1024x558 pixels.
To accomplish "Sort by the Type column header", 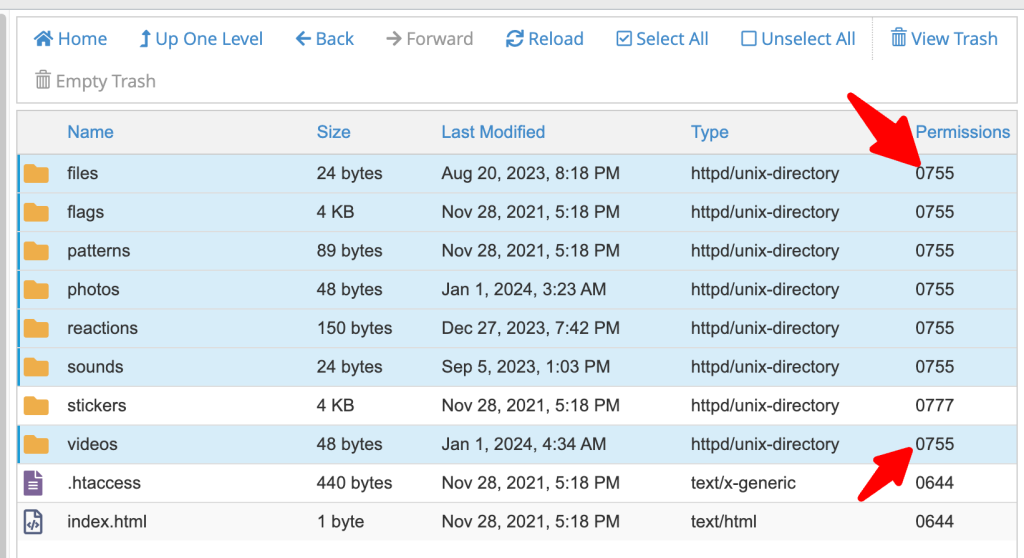I will tap(709, 132).
